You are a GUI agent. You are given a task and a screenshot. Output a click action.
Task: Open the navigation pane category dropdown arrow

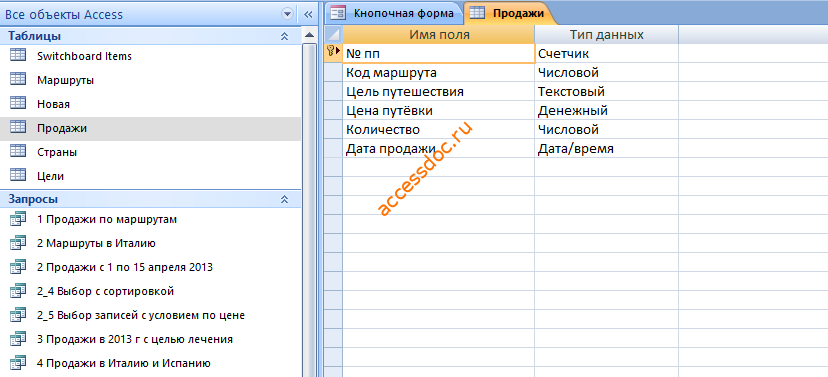[287, 15]
